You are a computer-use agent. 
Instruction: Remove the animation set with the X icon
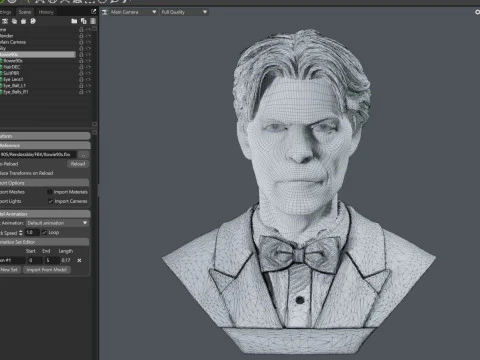(79, 260)
